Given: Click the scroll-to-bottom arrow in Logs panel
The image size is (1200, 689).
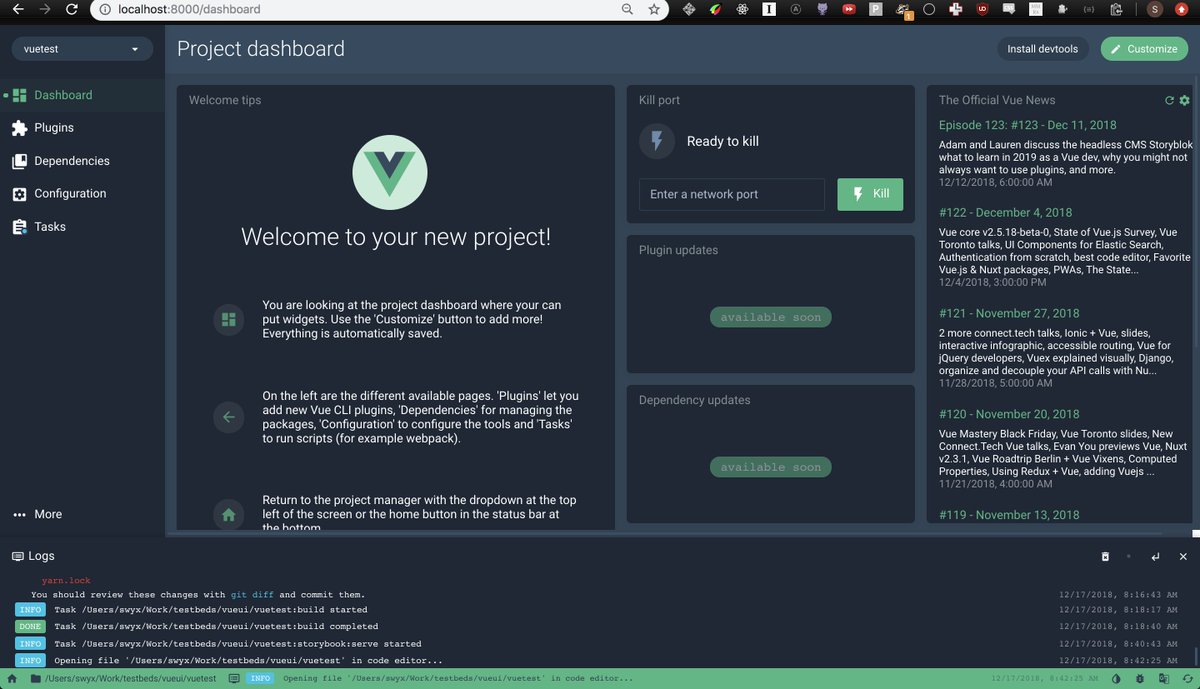Looking at the screenshot, I should pyautogui.click(x=1155, y=556).
